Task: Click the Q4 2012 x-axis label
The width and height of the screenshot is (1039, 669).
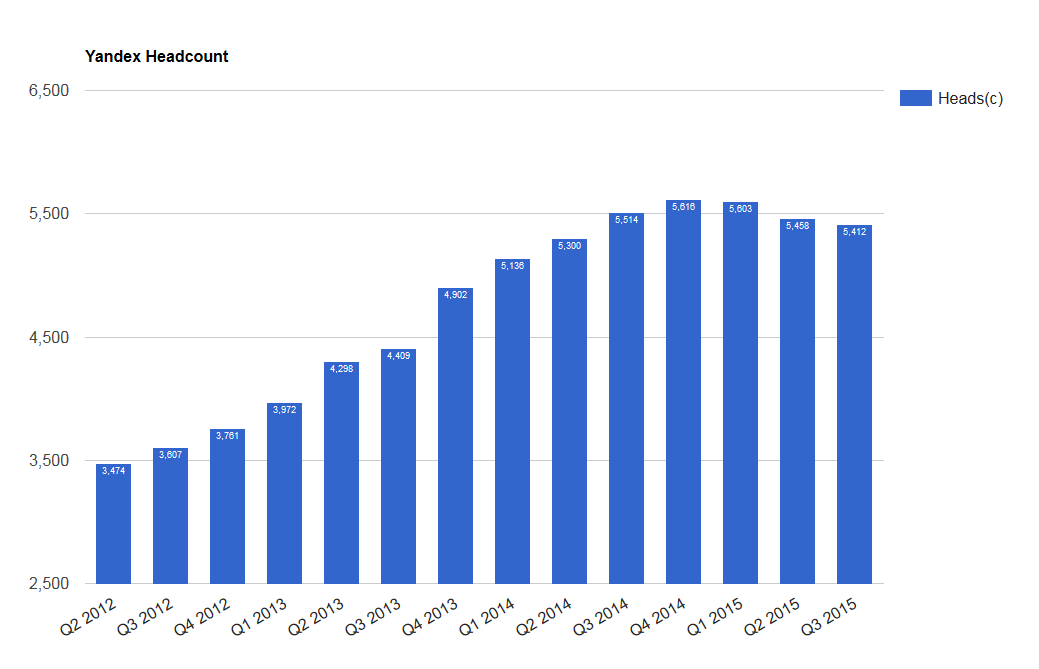Action: coord(202,617)
